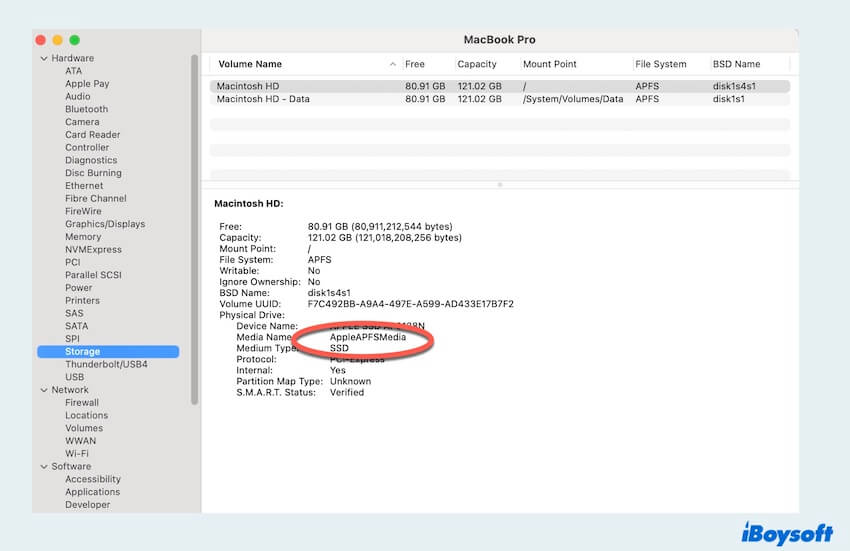Screen dimensions: 850x551
Task: Select USB in the sidebar
Action: click(x=75, y=377)
